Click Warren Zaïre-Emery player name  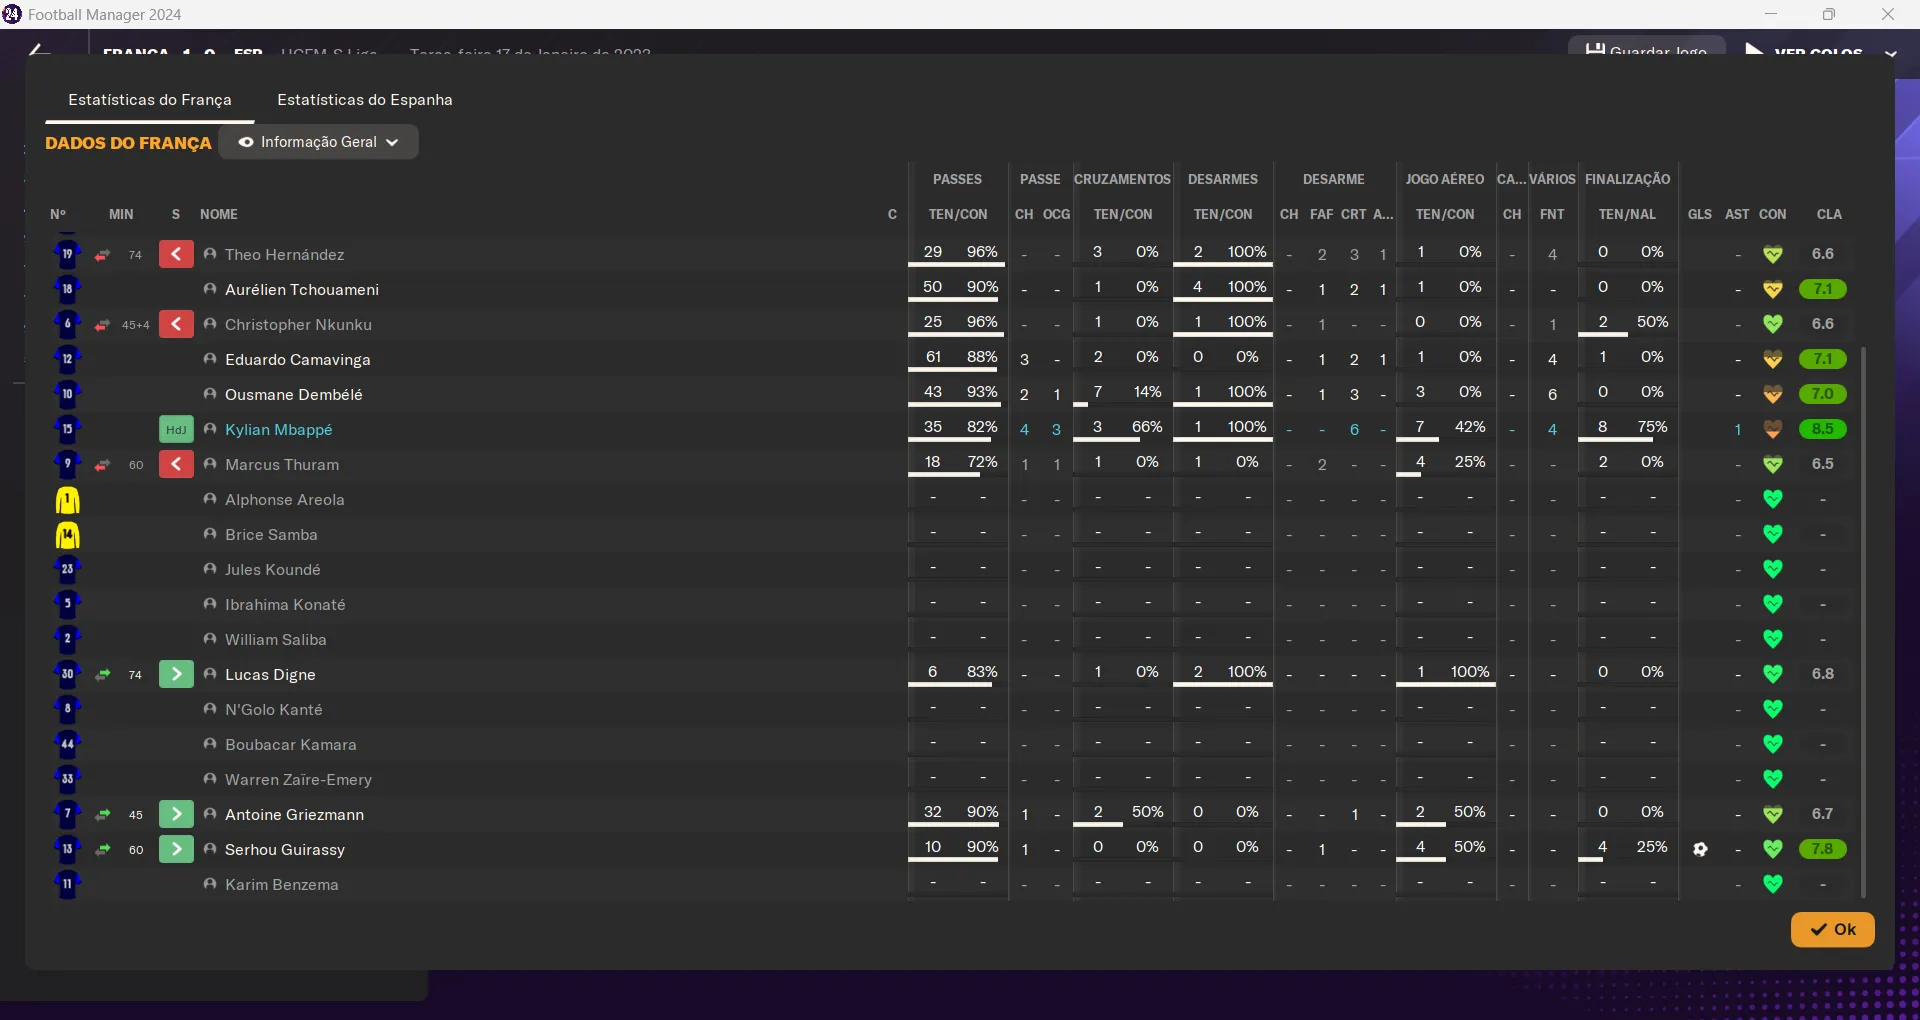click(x=298, y=780)
